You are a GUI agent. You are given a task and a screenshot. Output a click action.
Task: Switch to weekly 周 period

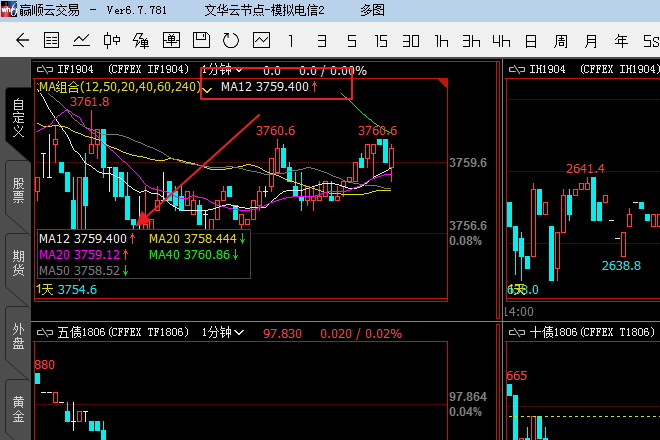pyautogui.click(x=561, y=41)
